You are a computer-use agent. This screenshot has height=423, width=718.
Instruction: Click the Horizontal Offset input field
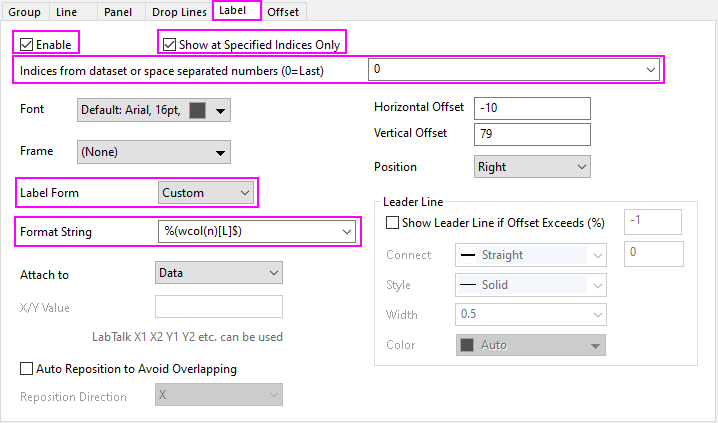tap(534, 107)
